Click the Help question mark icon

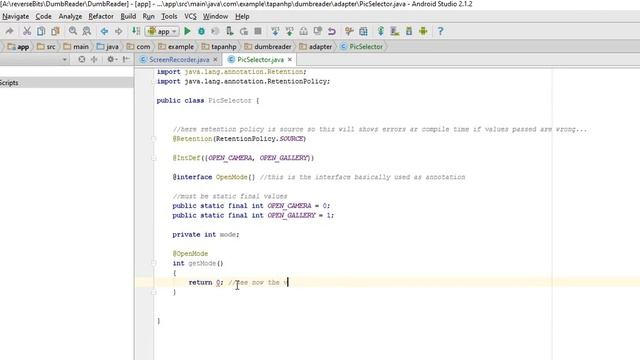coord(440,31)
